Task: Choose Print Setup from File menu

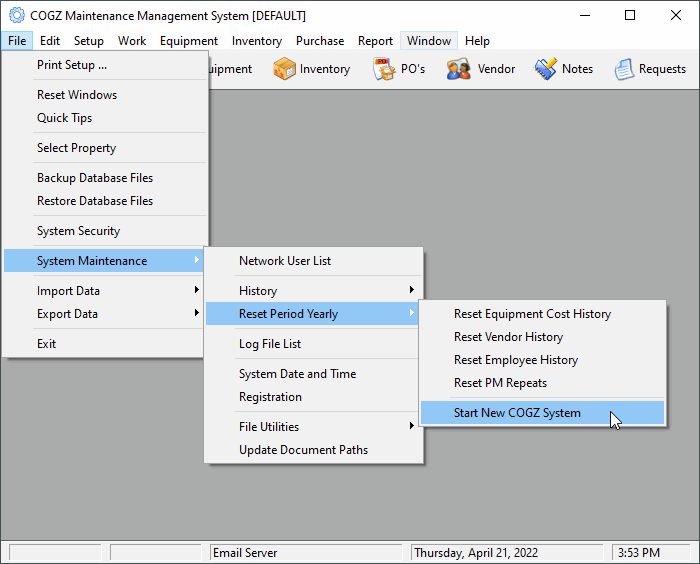Action: click(106, 65)
